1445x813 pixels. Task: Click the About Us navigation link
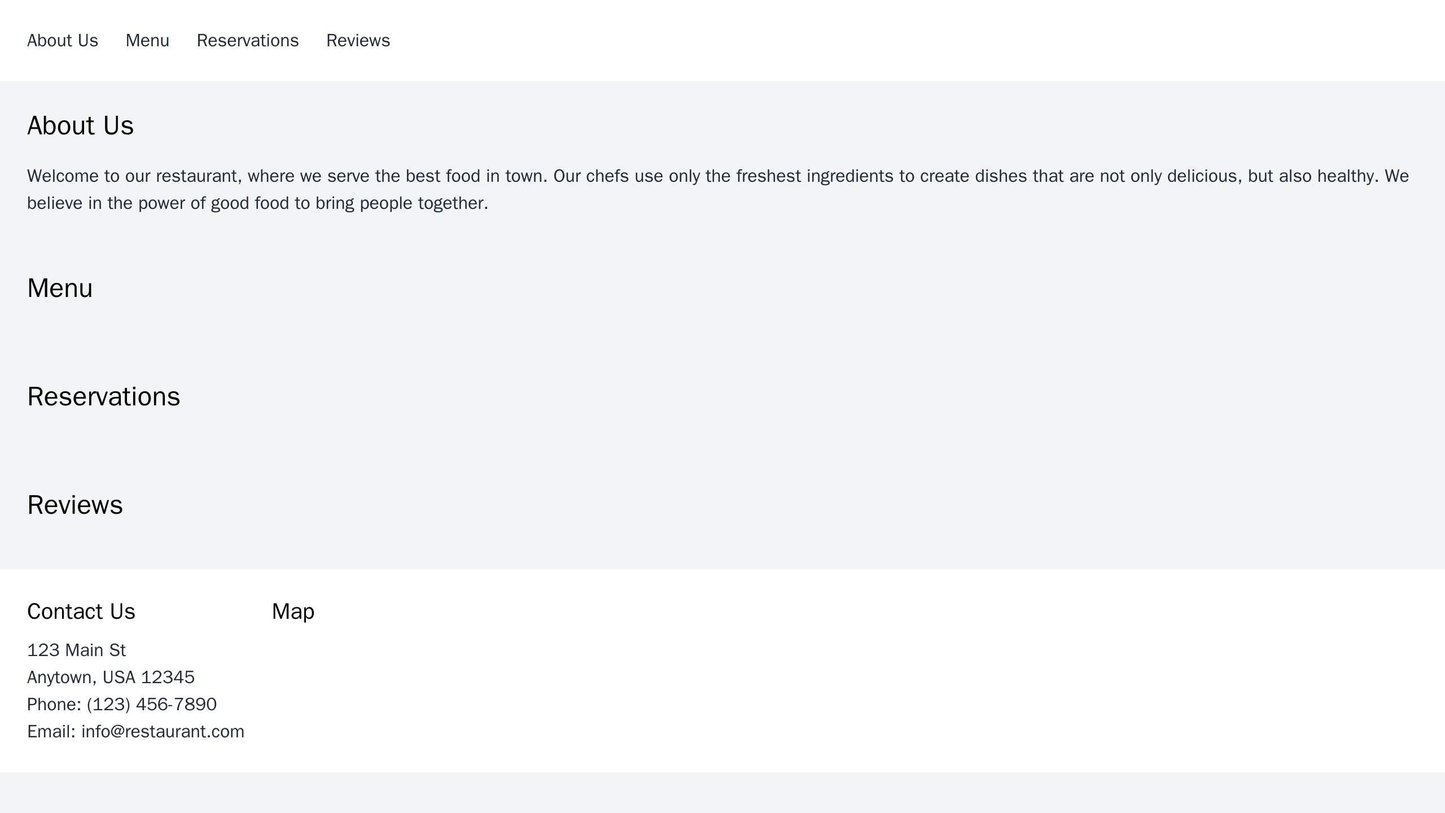point(62,40)
